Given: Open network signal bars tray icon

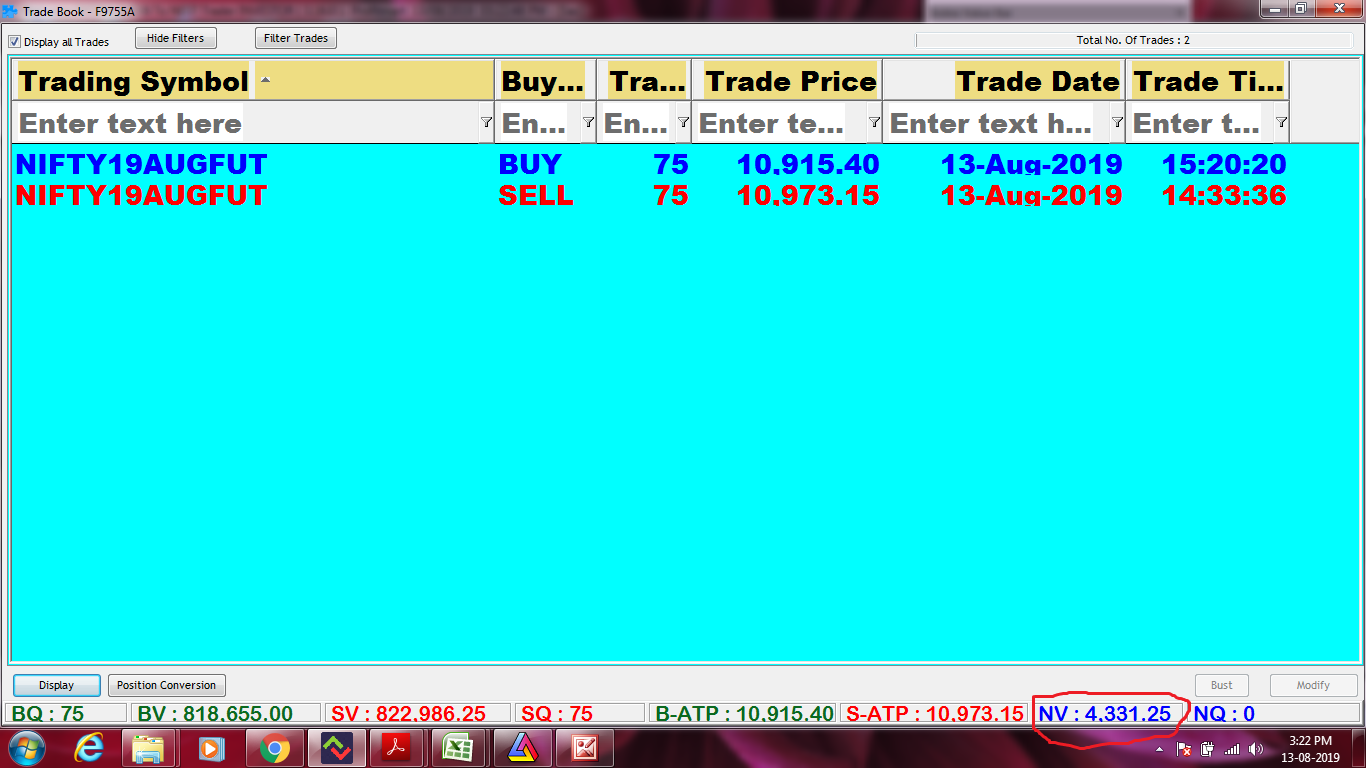Looking at the screenshot, I should coord(1231,749).
